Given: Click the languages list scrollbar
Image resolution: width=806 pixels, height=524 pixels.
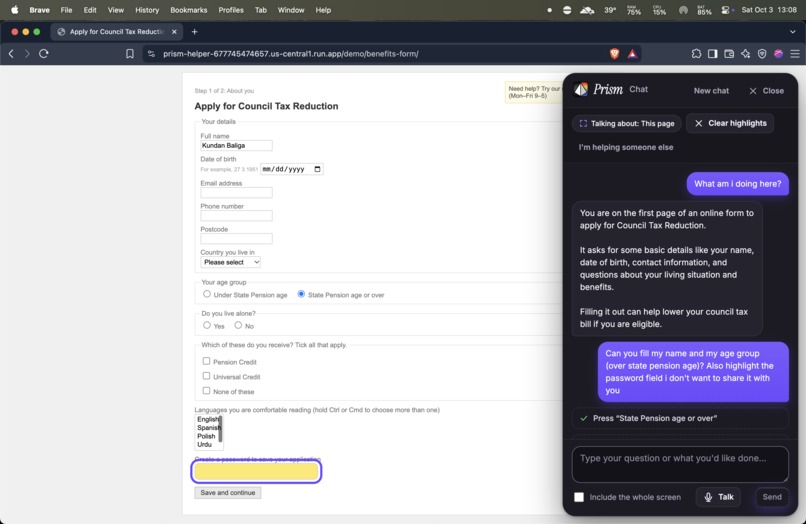Looking at the screenshot, I should (x=221, y=429).
